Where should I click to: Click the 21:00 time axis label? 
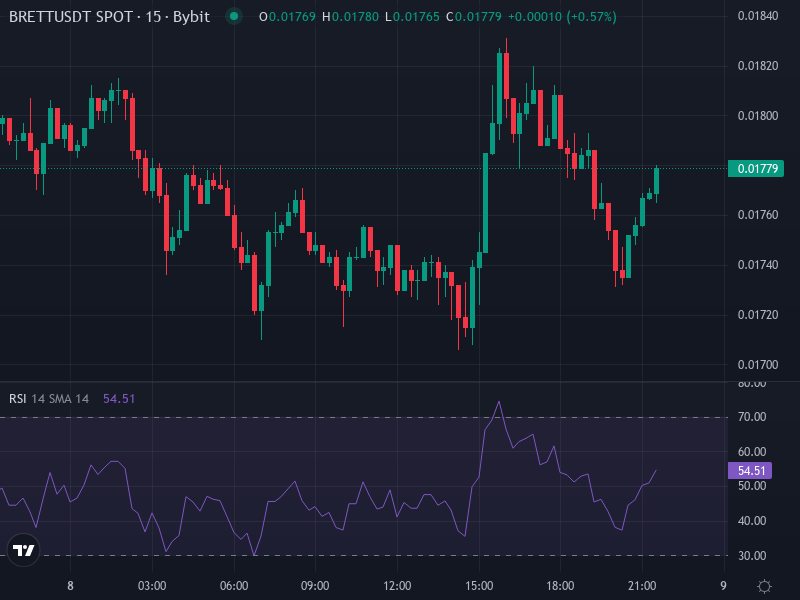[642, 586]
